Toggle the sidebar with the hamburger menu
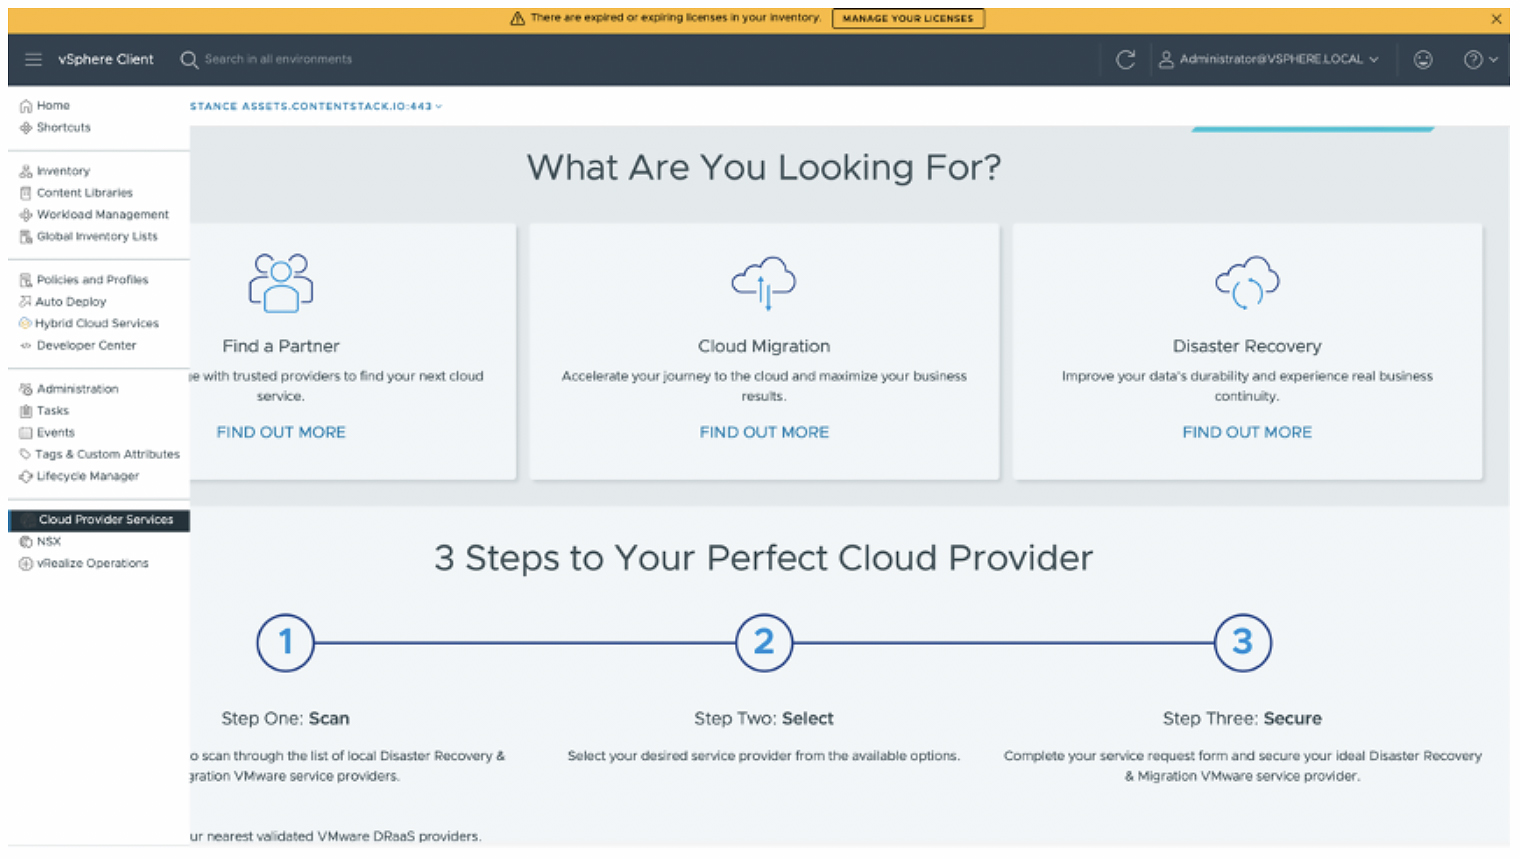The width and height of the screenshot is (1520, 859). 33,59
